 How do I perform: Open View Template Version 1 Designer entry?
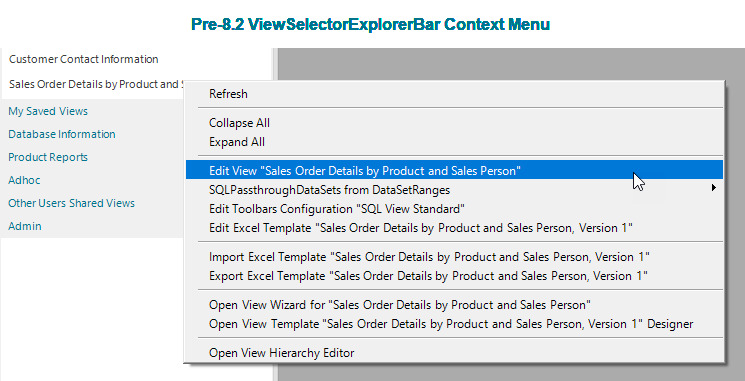(454, 324)
